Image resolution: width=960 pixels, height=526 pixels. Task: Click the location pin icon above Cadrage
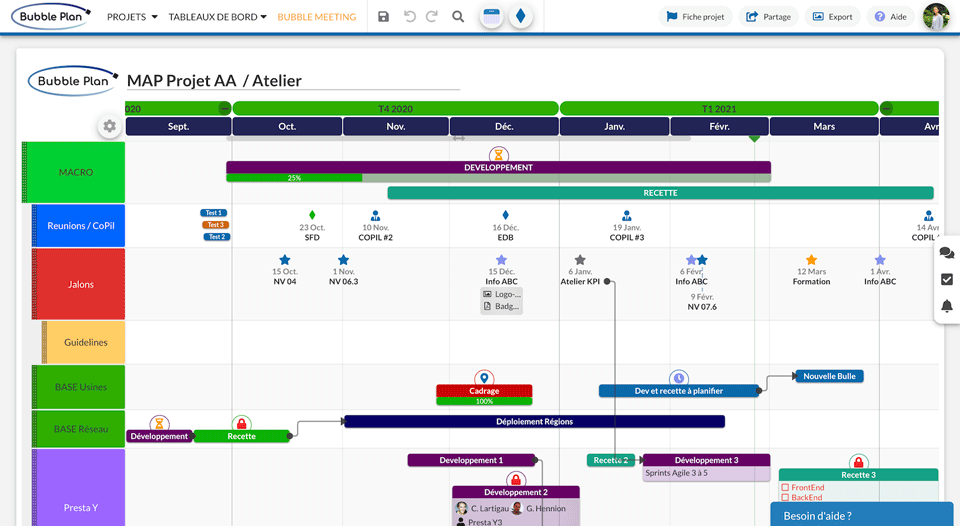484,378
